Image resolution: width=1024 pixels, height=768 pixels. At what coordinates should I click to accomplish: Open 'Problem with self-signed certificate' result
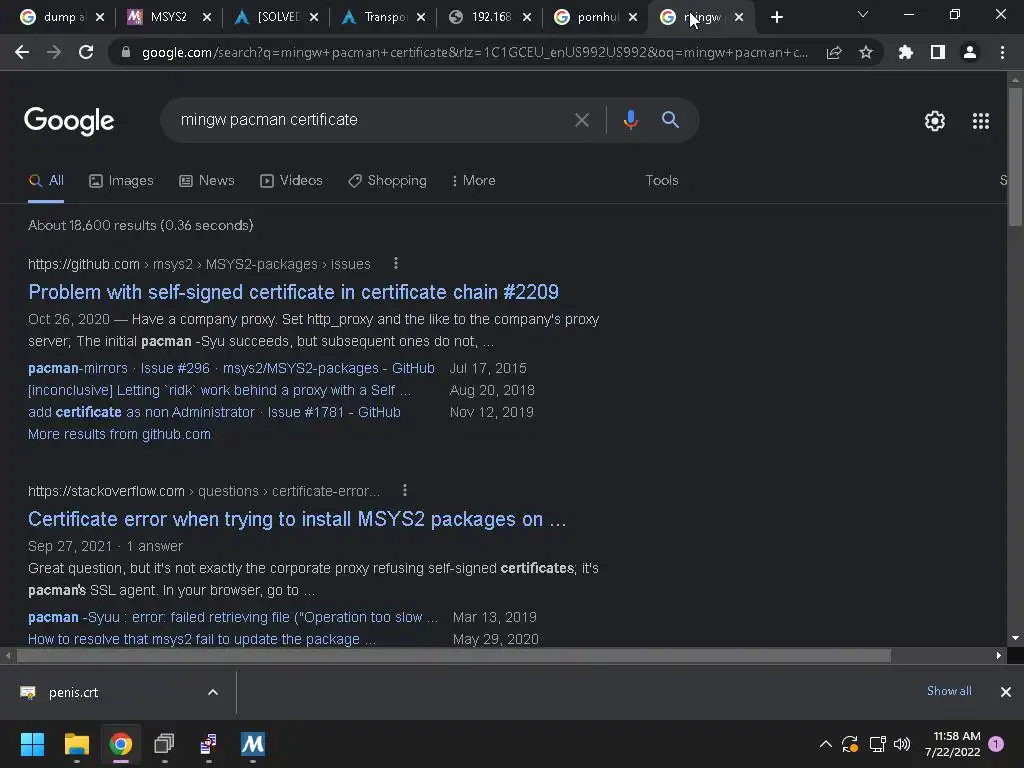[x=293, y=292]
